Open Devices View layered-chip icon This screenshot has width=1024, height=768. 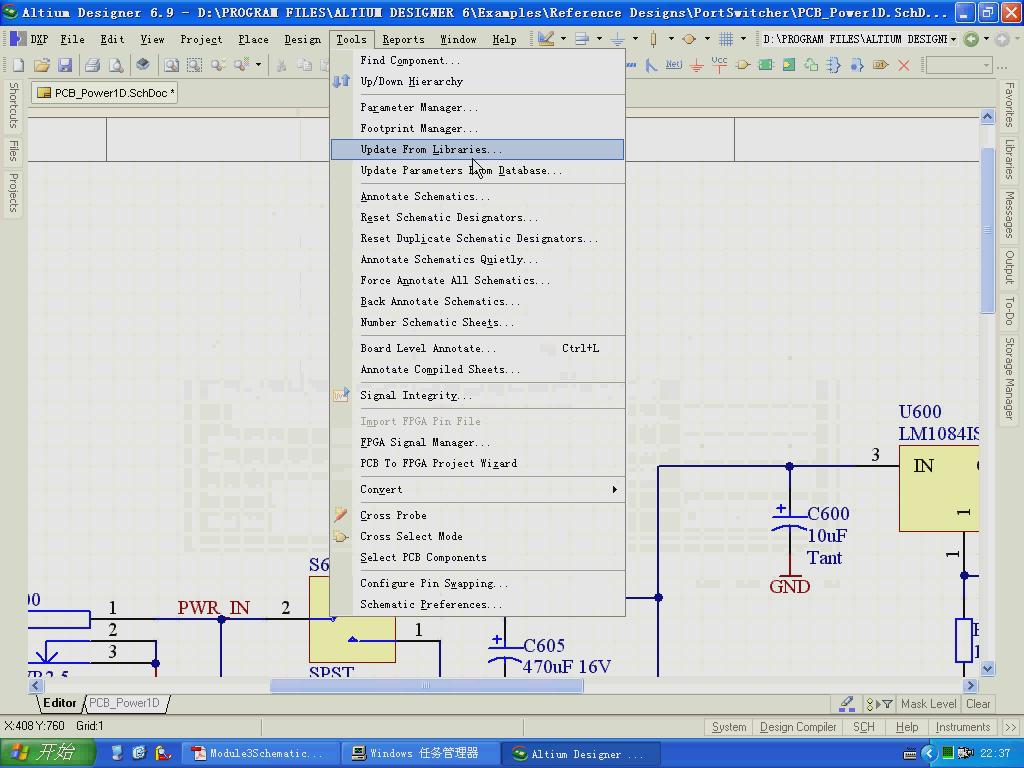[142, 65]
